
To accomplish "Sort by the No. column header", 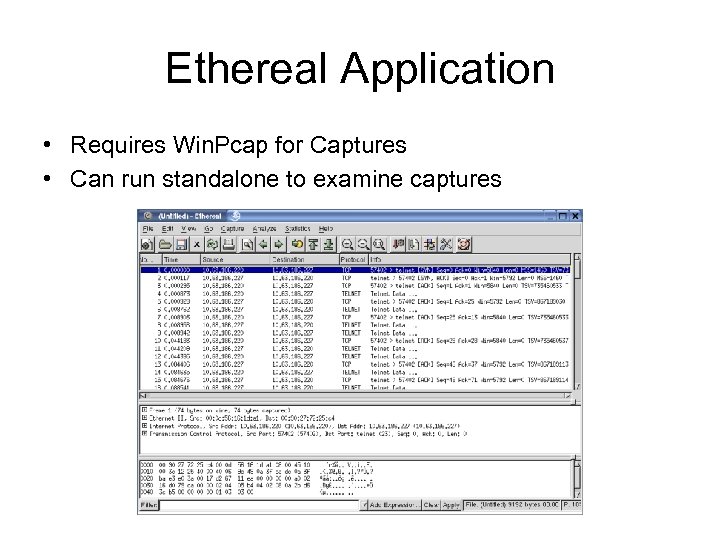I will [x=151, y=259].
